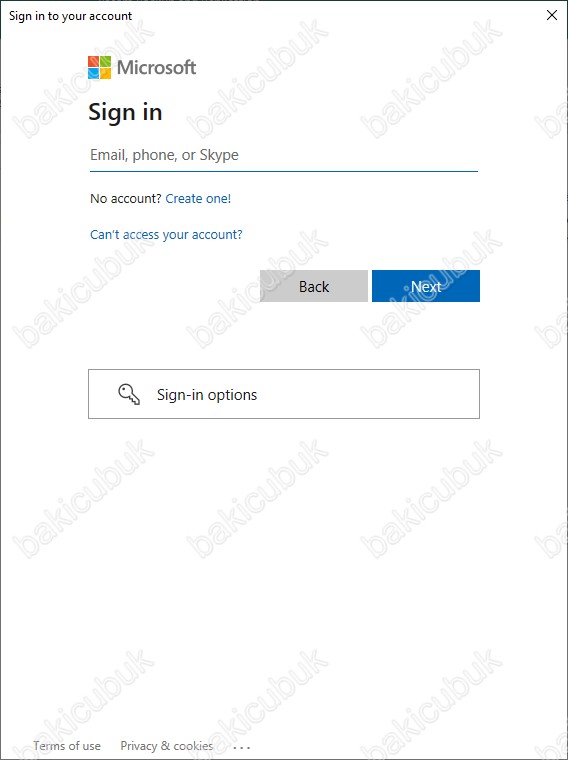Go back with the Back button
Image resolution: width=568 pixels, height=760 pixels.
[x=314, y=286]
